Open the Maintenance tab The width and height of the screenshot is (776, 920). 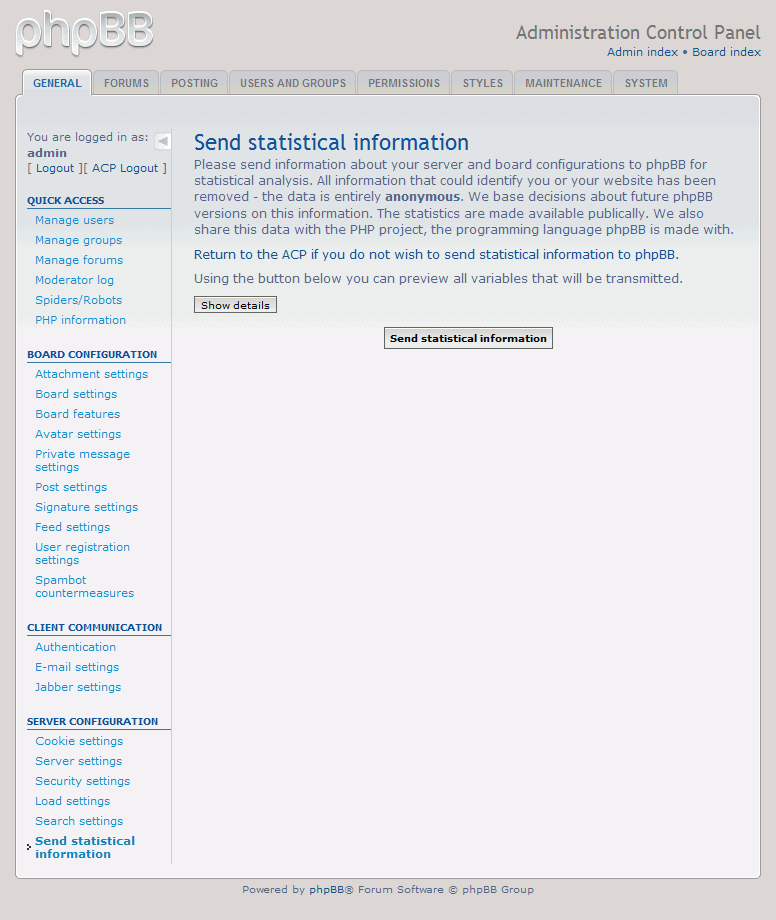click(x=563, y=83)
